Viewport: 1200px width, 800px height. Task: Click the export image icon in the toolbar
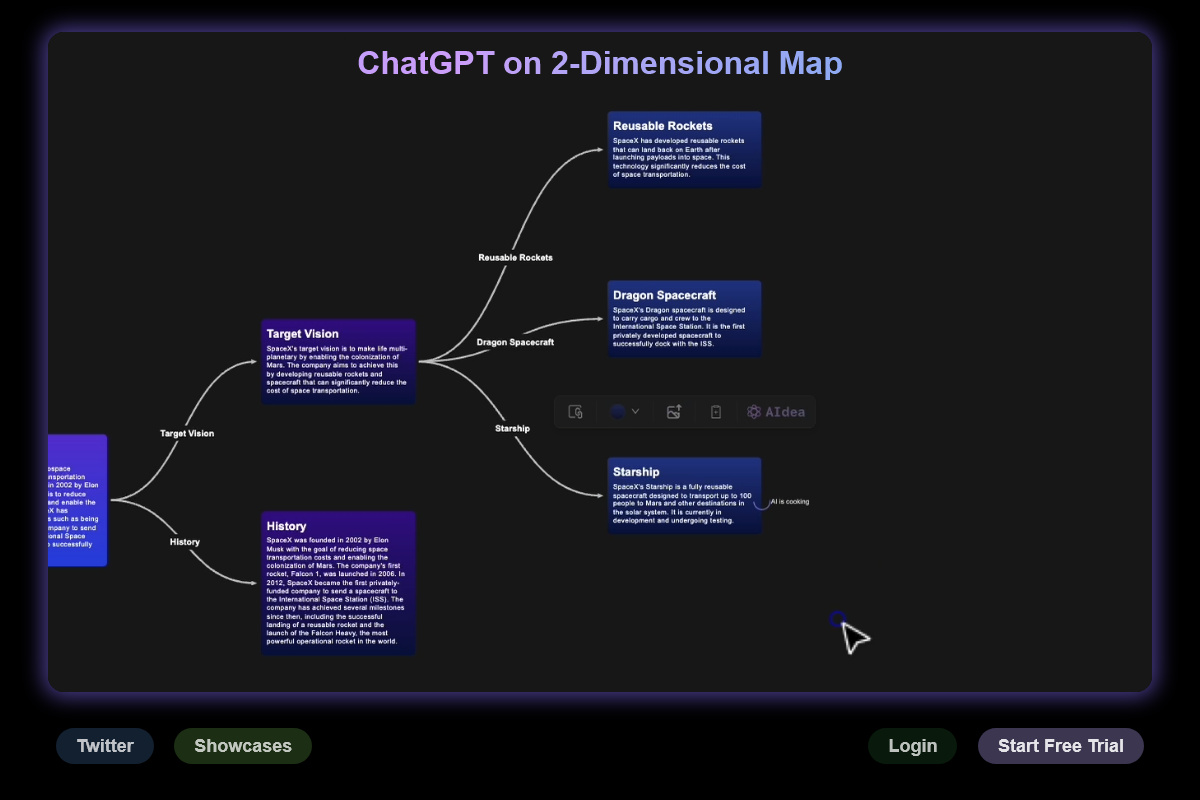pos(674,412)
